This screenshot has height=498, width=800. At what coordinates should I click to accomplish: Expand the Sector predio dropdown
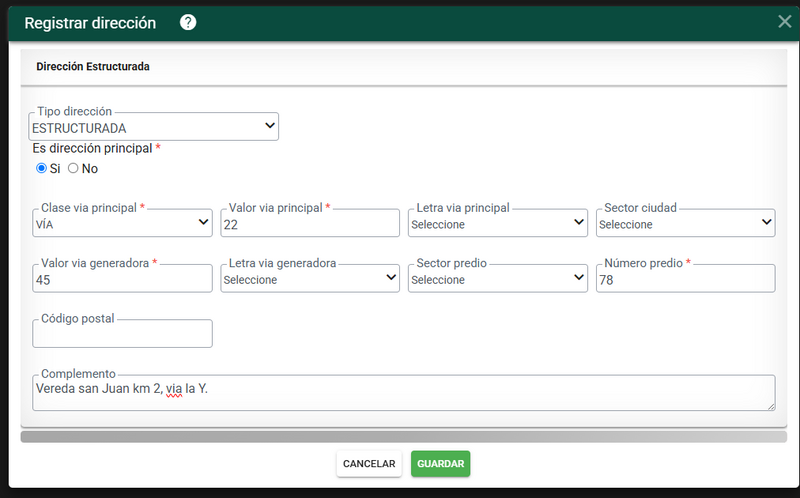(497, 279)
